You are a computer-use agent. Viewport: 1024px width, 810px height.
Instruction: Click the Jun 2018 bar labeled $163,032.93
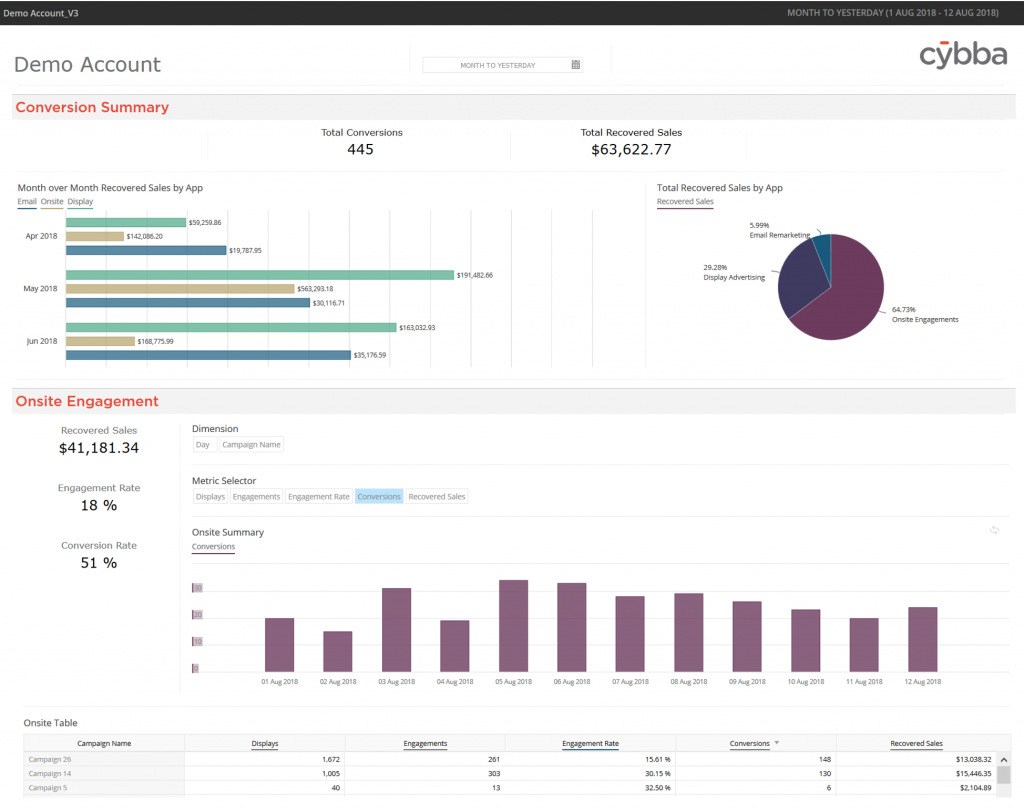[x=231, y=327]
